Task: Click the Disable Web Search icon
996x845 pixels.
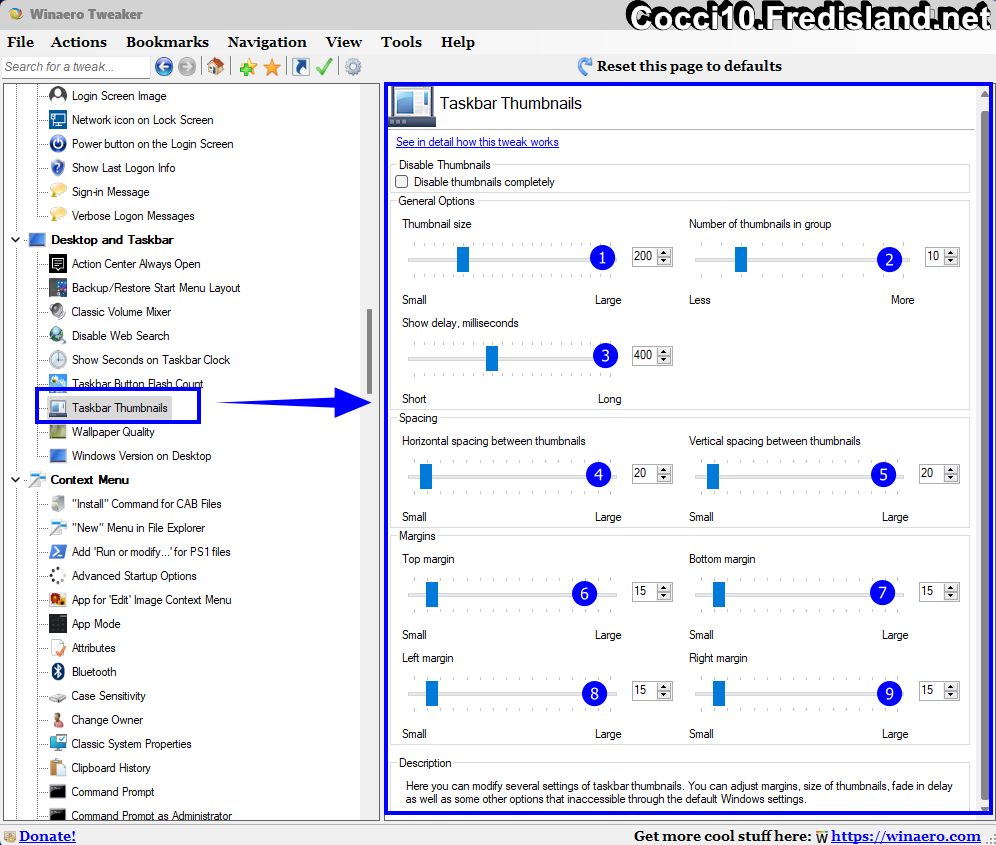Action: tap(58, 335)
